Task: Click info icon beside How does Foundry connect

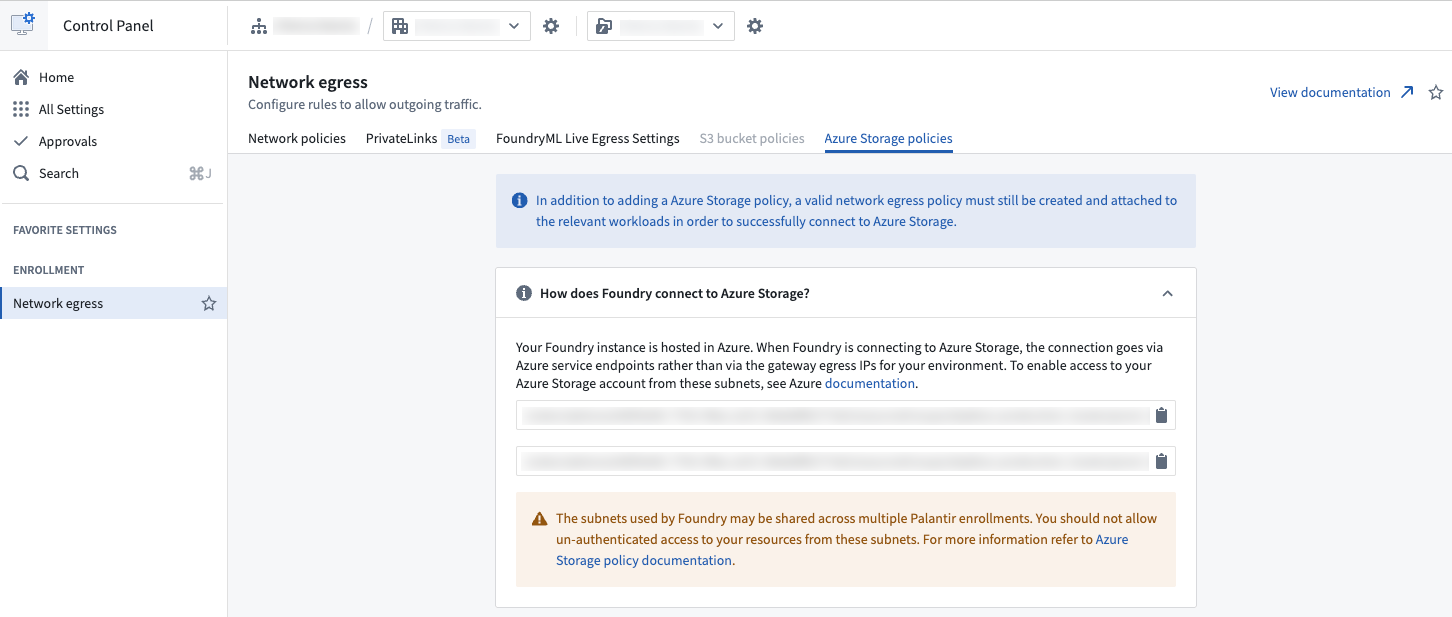Action: pos(523,293)
